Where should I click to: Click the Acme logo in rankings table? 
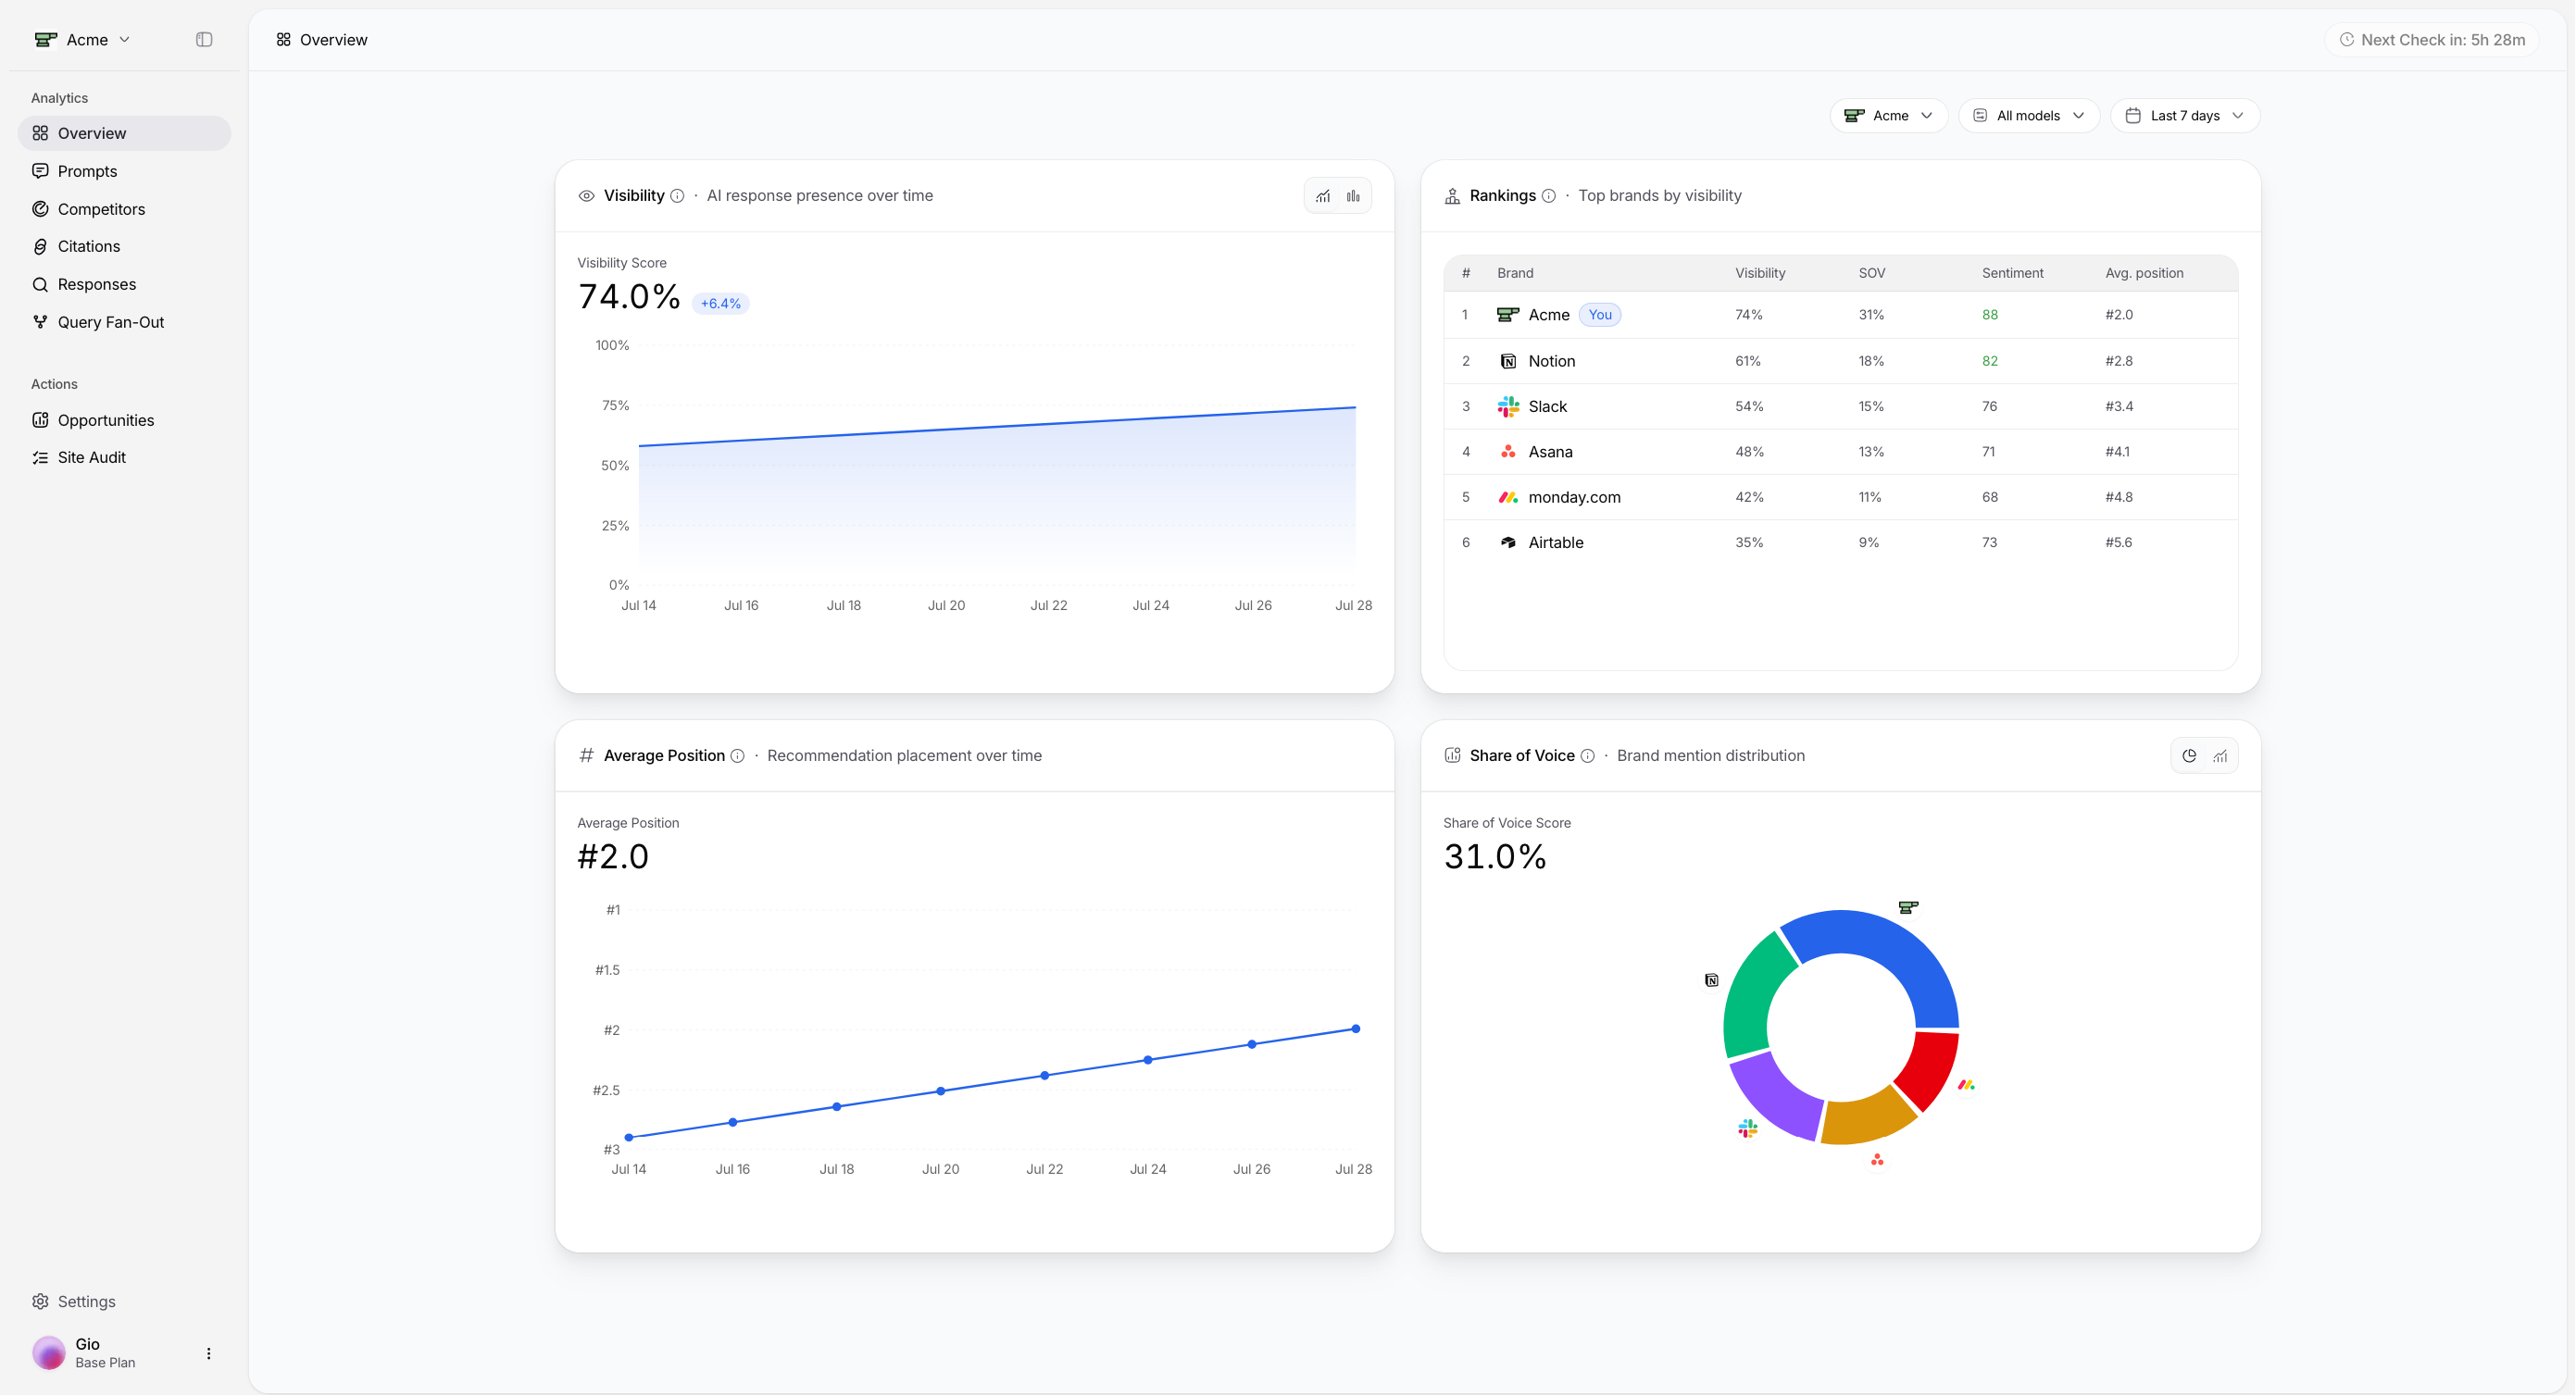pyautogui.click(x=1508, y=315)
